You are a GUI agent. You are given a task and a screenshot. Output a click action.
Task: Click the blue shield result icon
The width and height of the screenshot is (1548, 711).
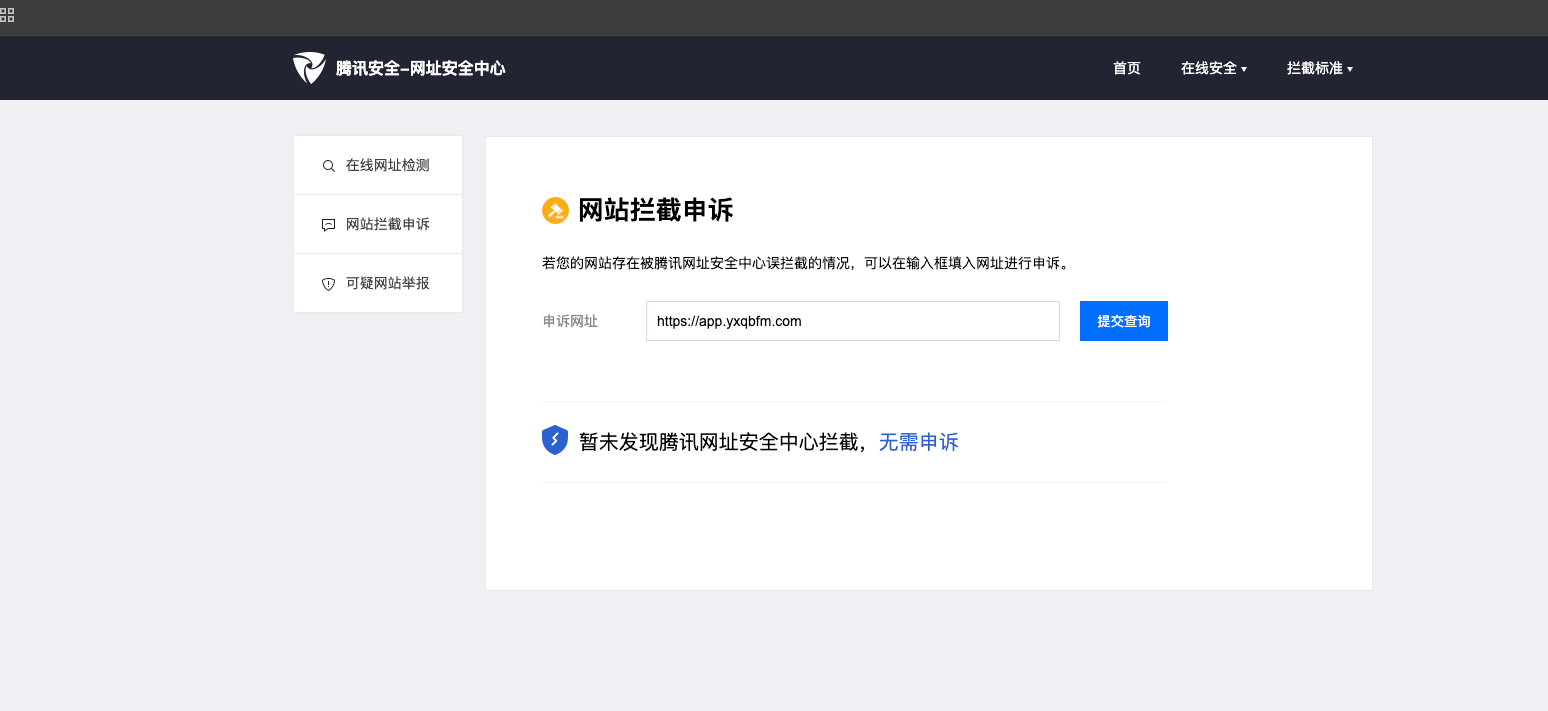(555, 440)
